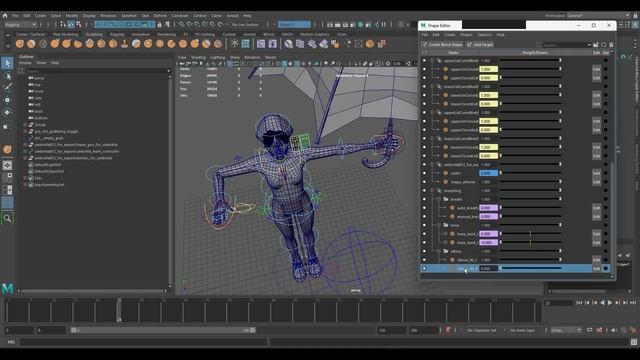Open the Rigging menu set dropdown

click(20, 25)
